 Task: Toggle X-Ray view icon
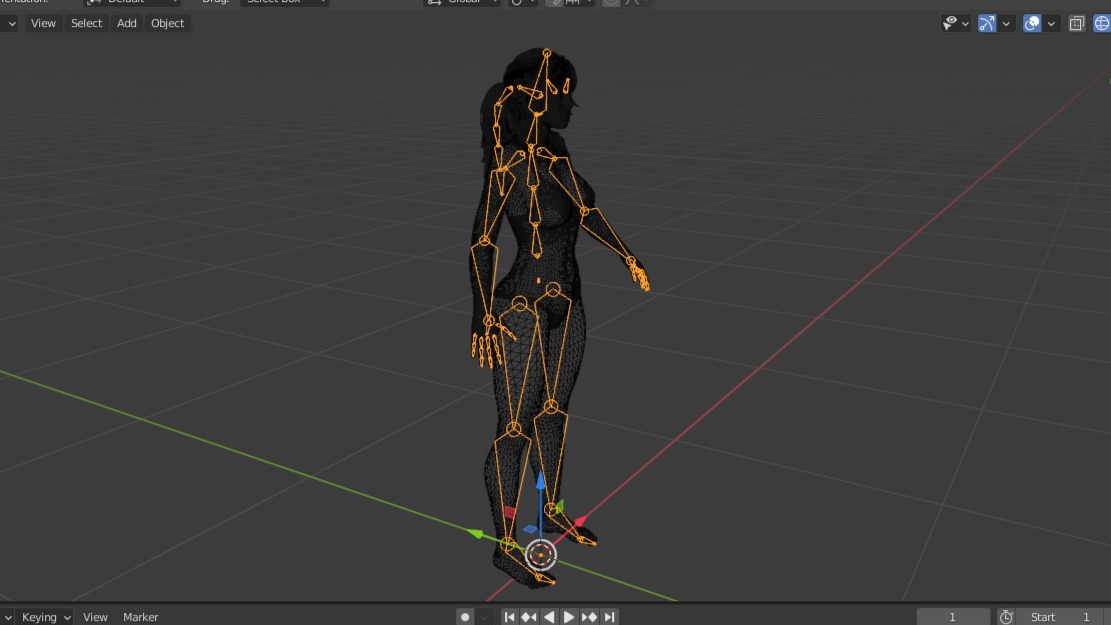(x=1077, y=23)
